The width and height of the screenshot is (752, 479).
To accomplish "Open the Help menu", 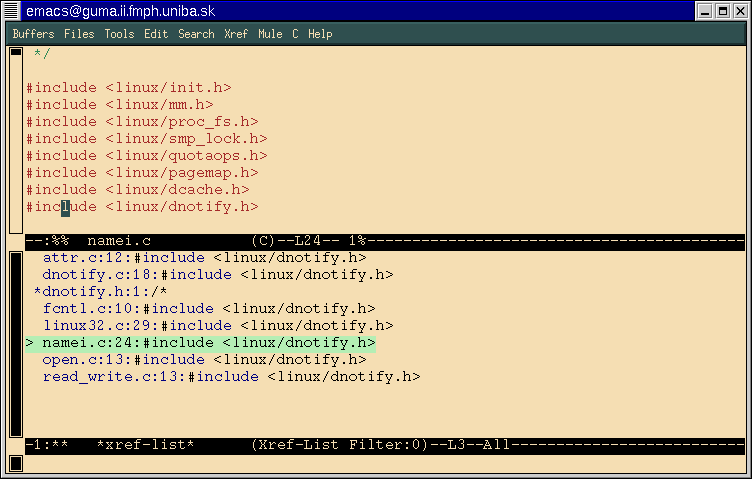I will 320,34.
